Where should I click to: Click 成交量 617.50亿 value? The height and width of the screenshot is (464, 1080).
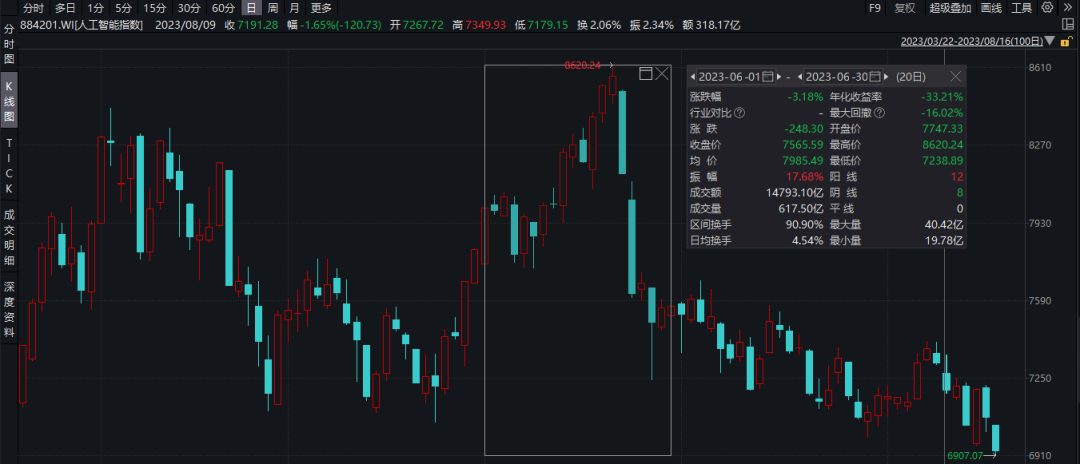pyautogui.click(x=800, y=209)
